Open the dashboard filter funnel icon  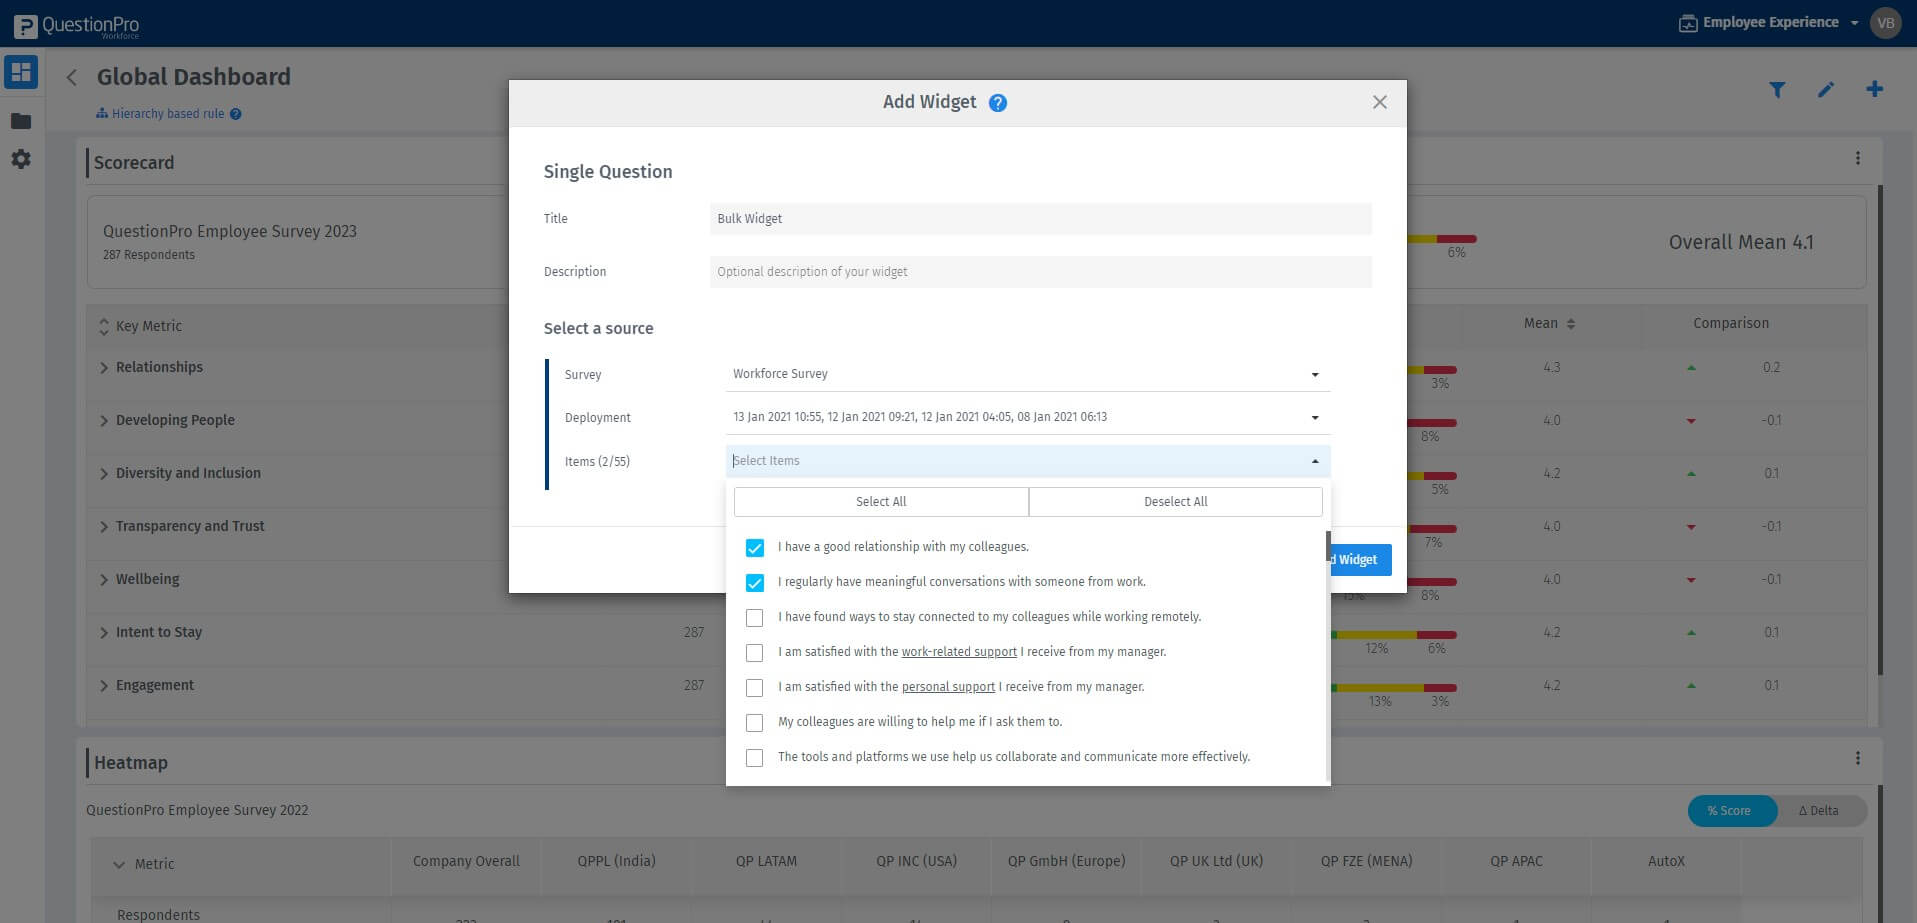pos(1777,89)
